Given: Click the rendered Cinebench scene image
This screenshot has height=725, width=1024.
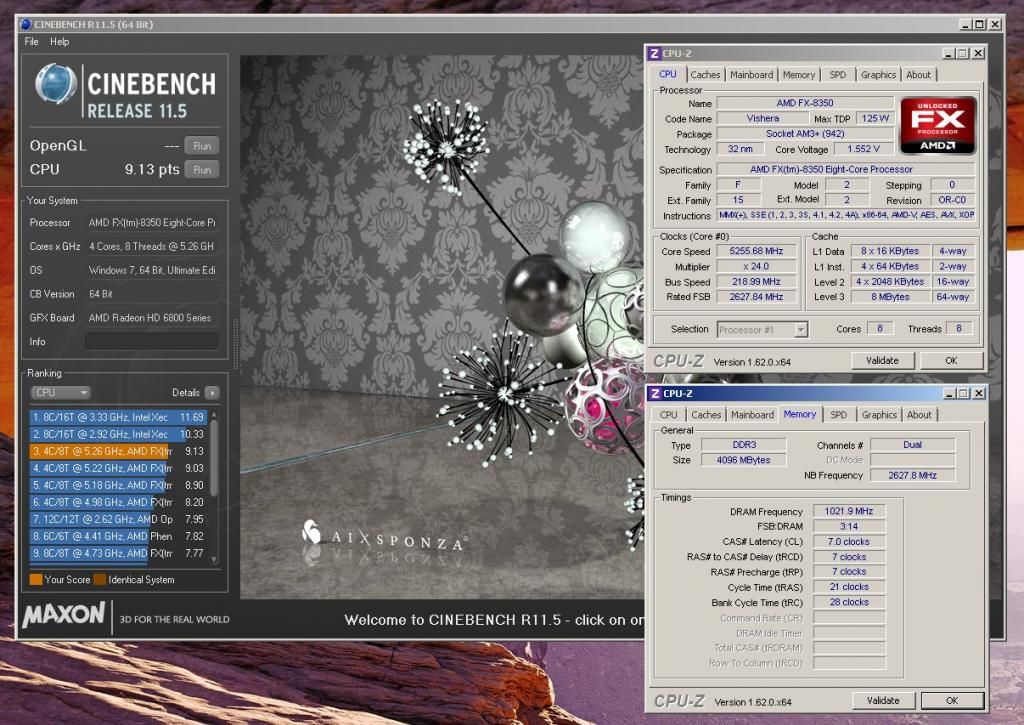Looking at the screenshot, I should 442,327.
